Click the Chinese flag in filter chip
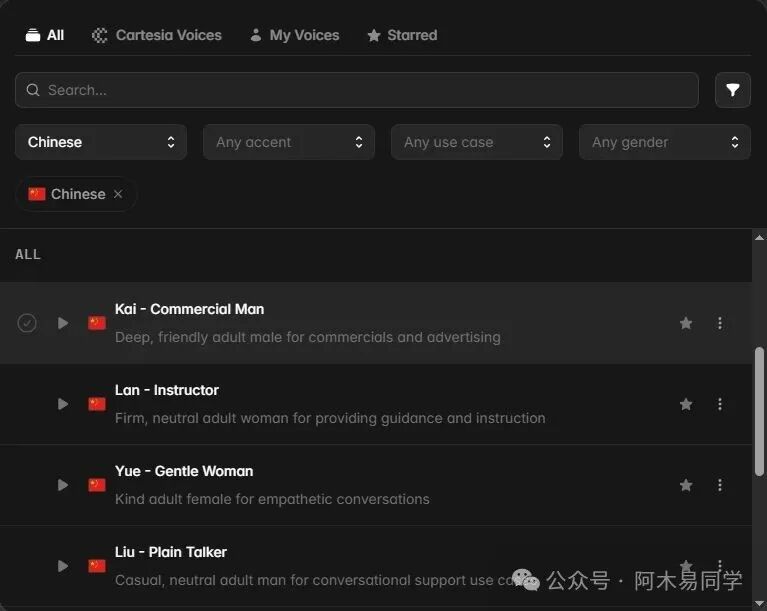 tap(37, 194)
